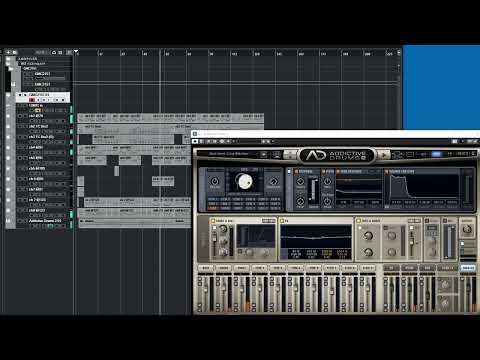Toggle the lower filter cut power knob

point(327,201)
